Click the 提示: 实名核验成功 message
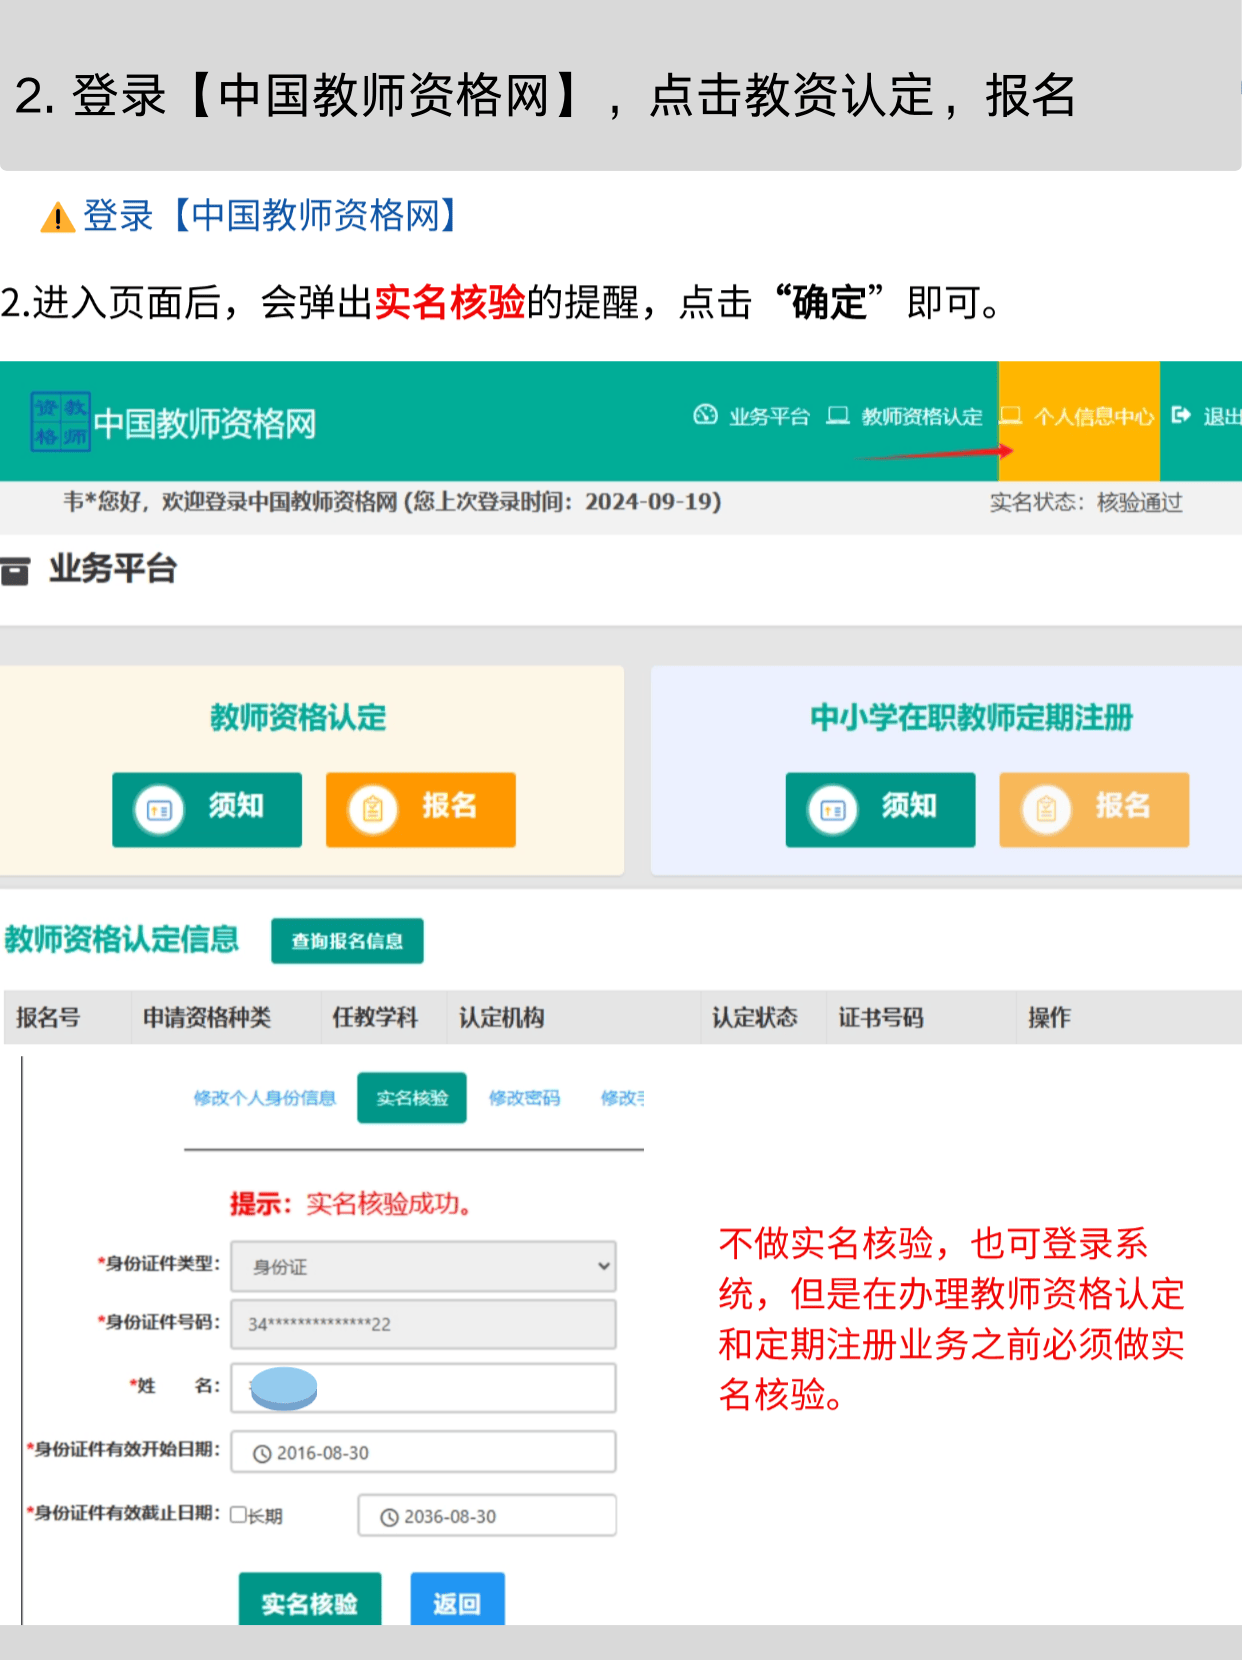This screenshot has height=1660, width=1242. (x=350, y=1204)
